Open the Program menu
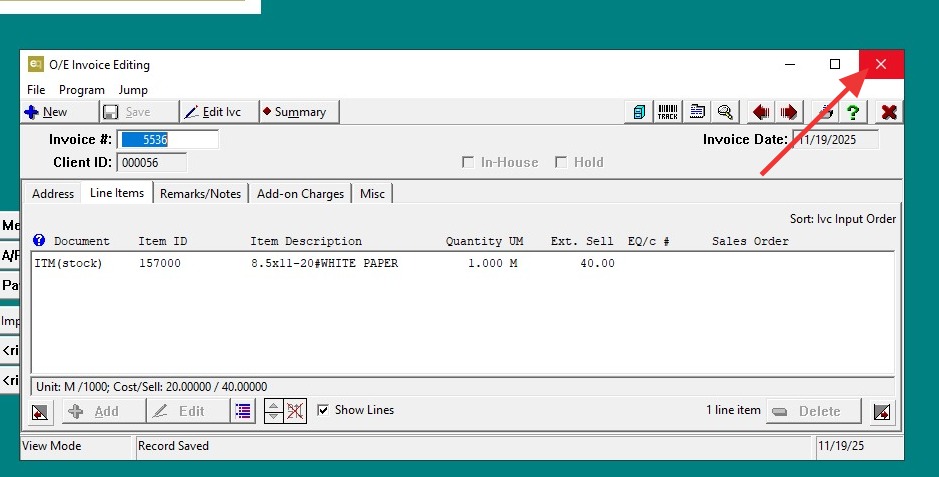The width and height of the screenshot is (939, 477). (81, 90)
